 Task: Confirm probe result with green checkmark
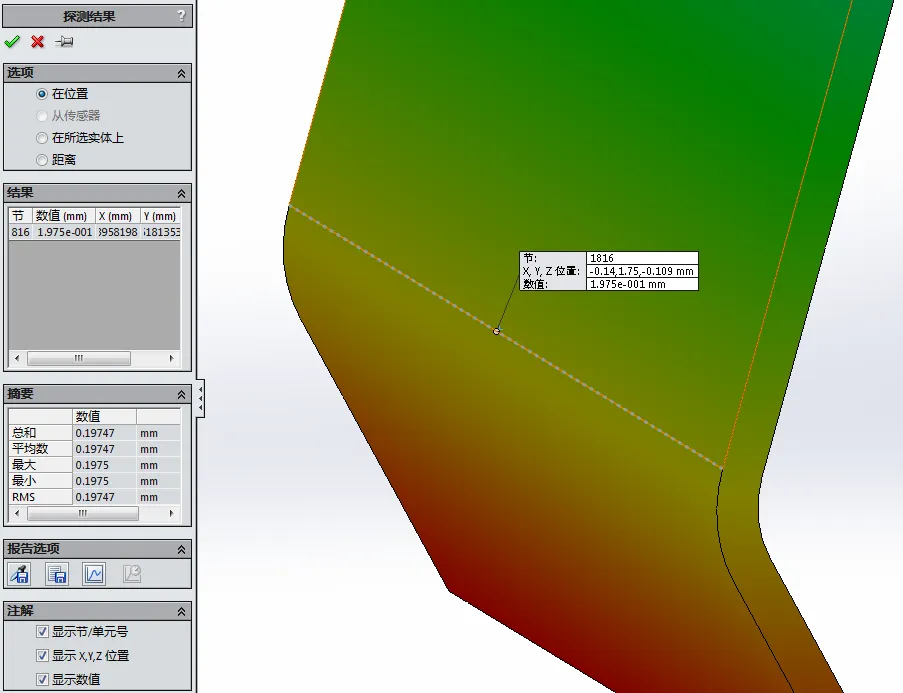point(12,41)
